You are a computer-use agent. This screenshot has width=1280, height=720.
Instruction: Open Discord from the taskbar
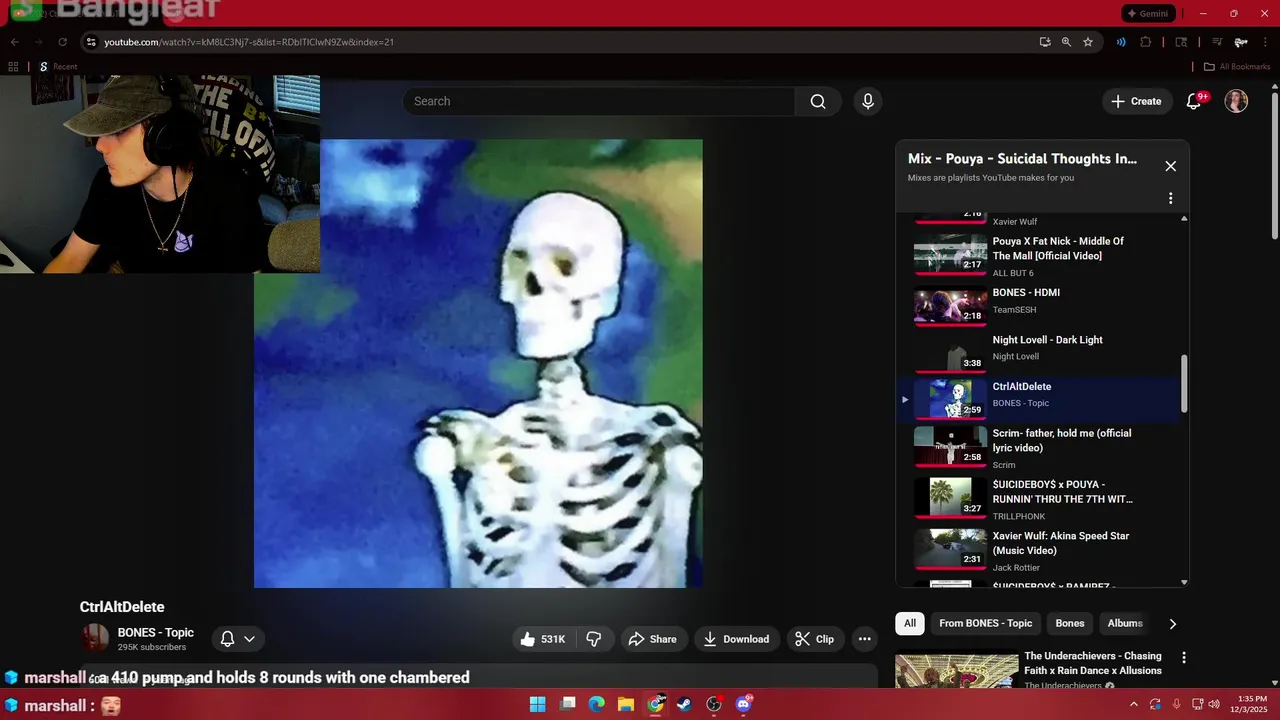click(x=744, y=704)
